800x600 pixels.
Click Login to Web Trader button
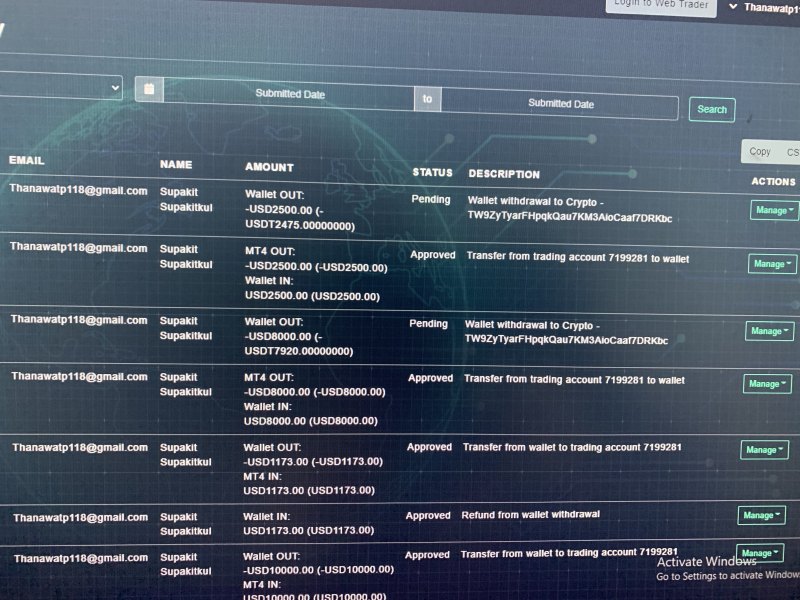(x=661, y=6)
